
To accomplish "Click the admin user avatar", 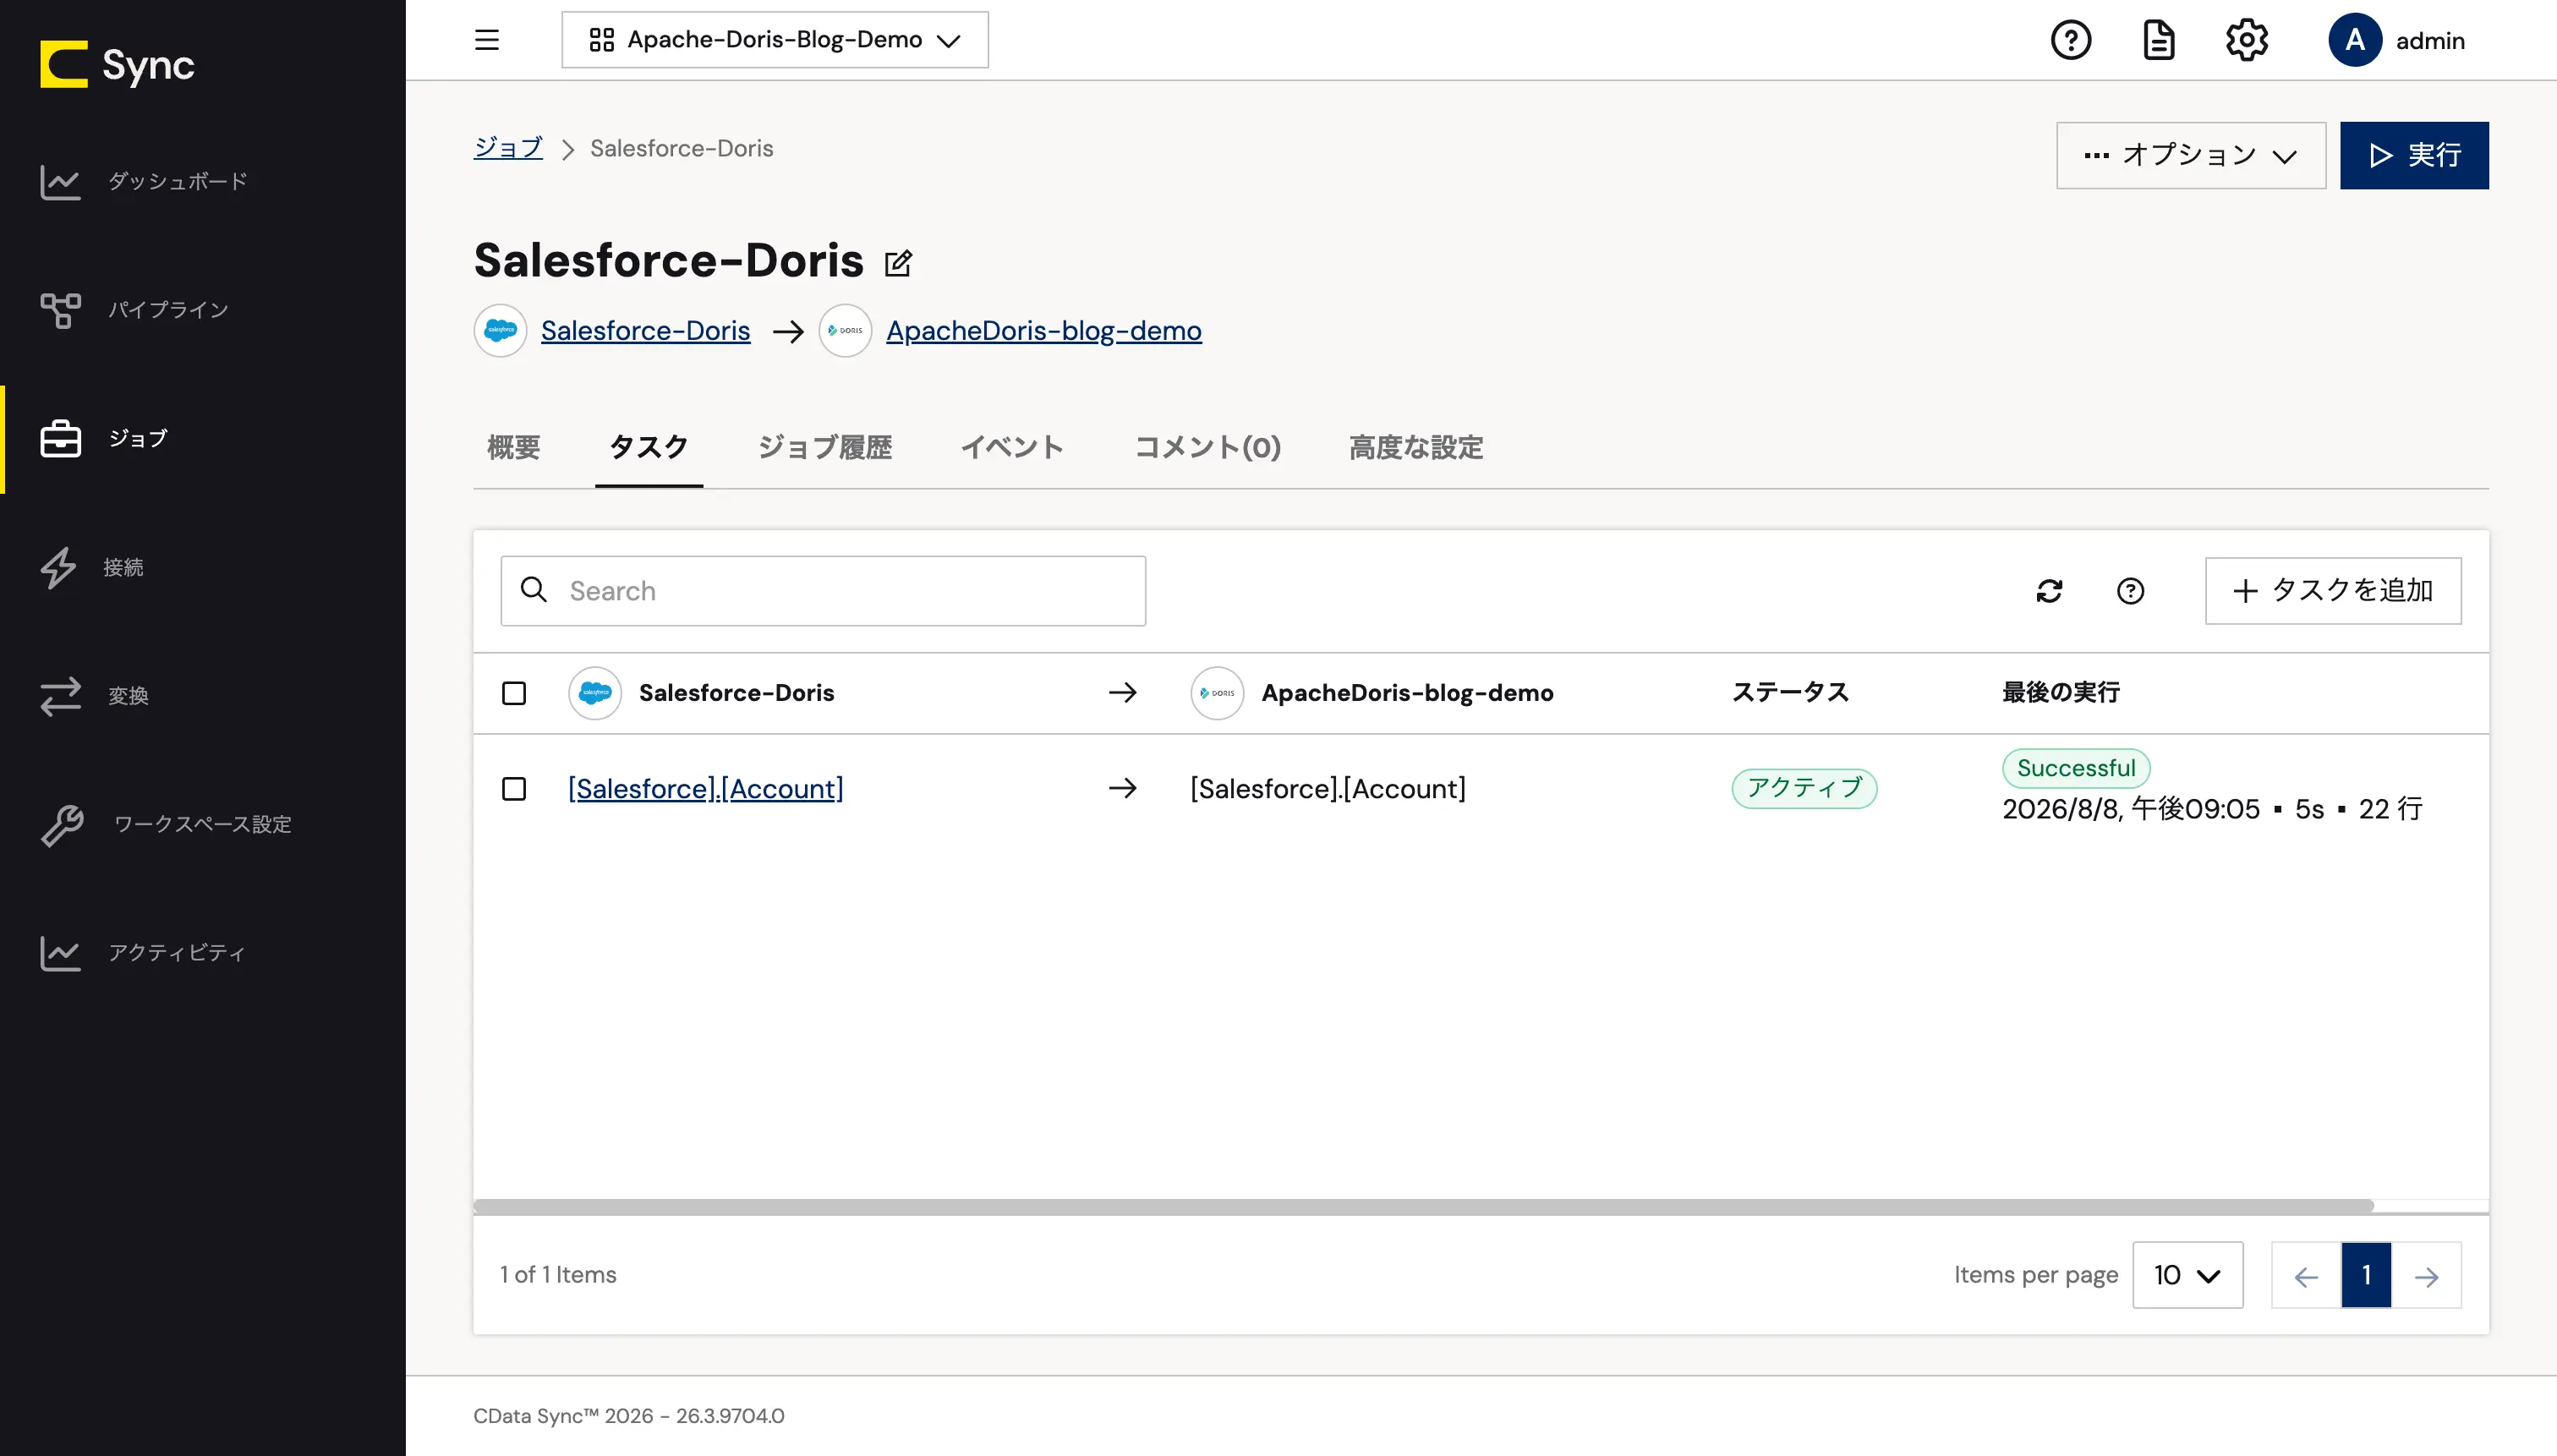I will 2354,40.
